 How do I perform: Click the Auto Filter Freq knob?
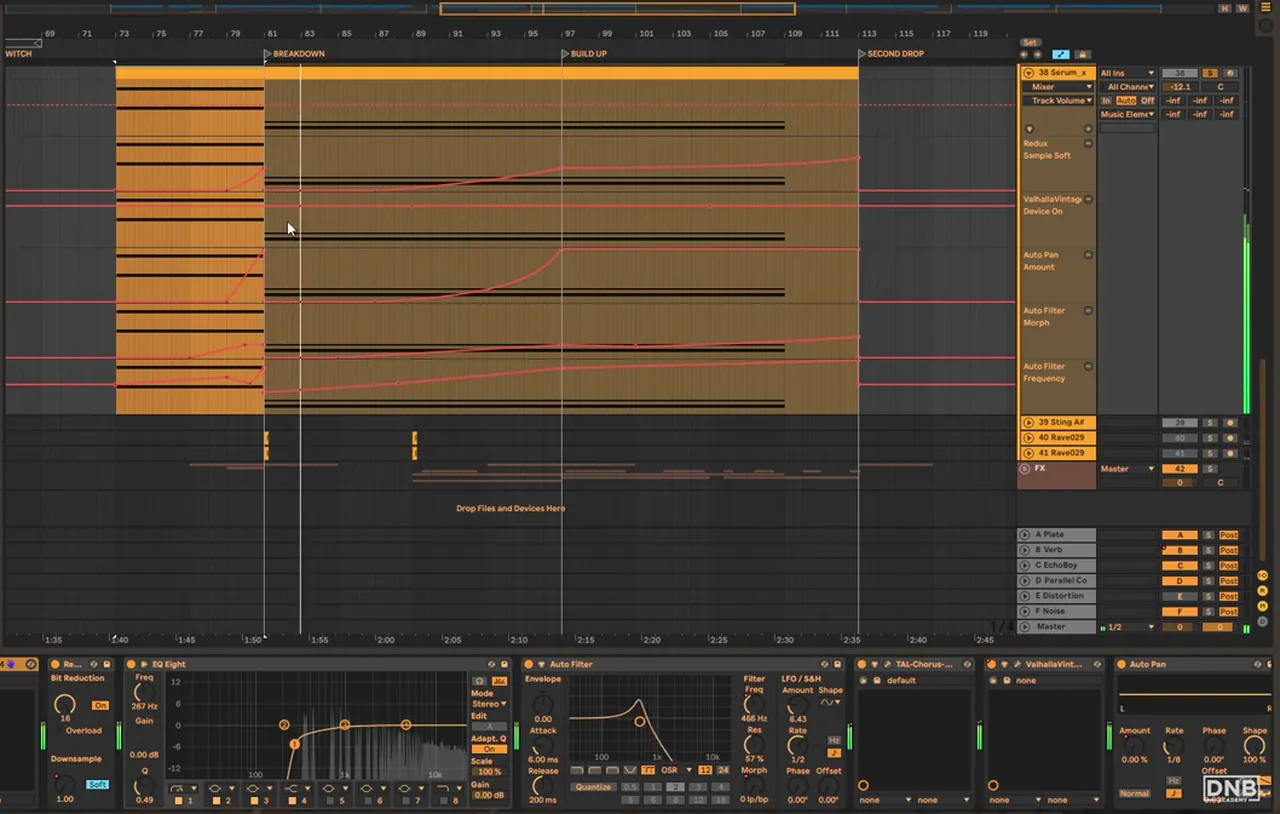click(752, 704)
